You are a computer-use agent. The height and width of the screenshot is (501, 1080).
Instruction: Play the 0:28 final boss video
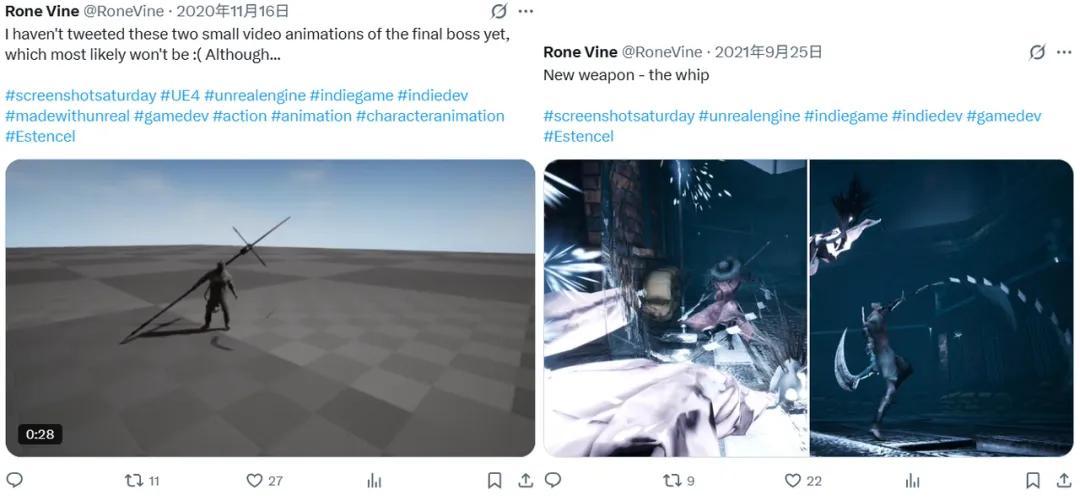270,308
